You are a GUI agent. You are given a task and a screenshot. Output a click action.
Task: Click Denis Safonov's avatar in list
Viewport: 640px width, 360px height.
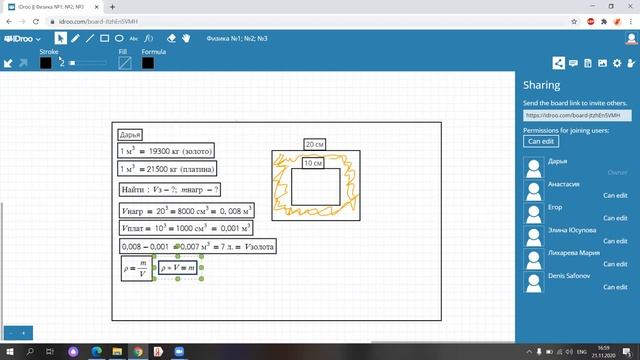[533, 282]
